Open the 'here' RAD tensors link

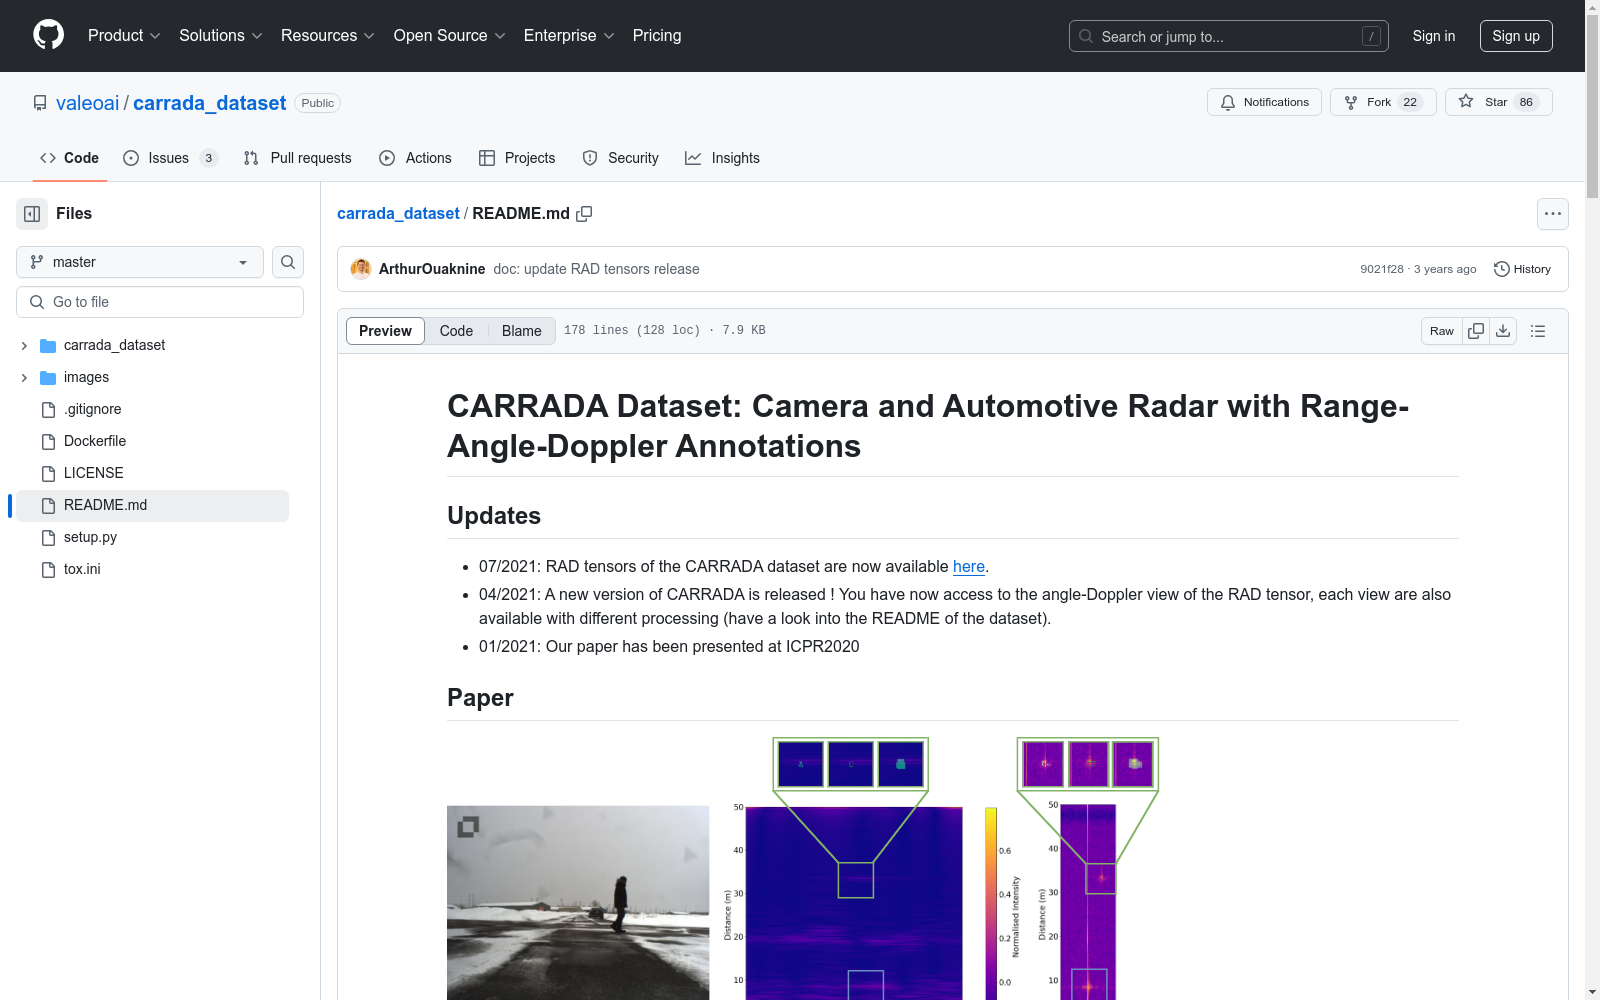[x=968, y=566]
